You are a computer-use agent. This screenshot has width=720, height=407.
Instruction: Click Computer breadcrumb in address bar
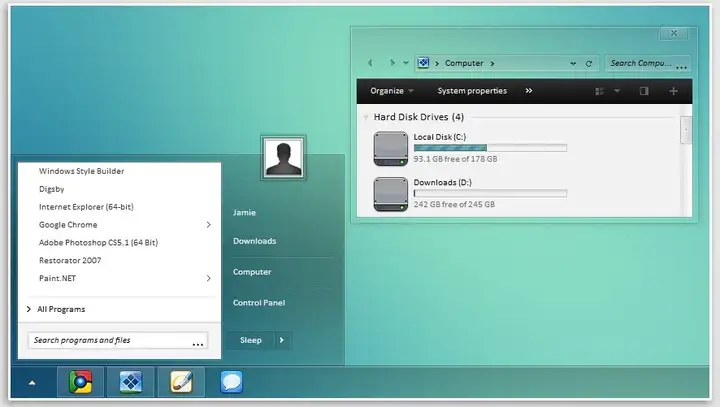pyautogui.click(x=464, y=63)
